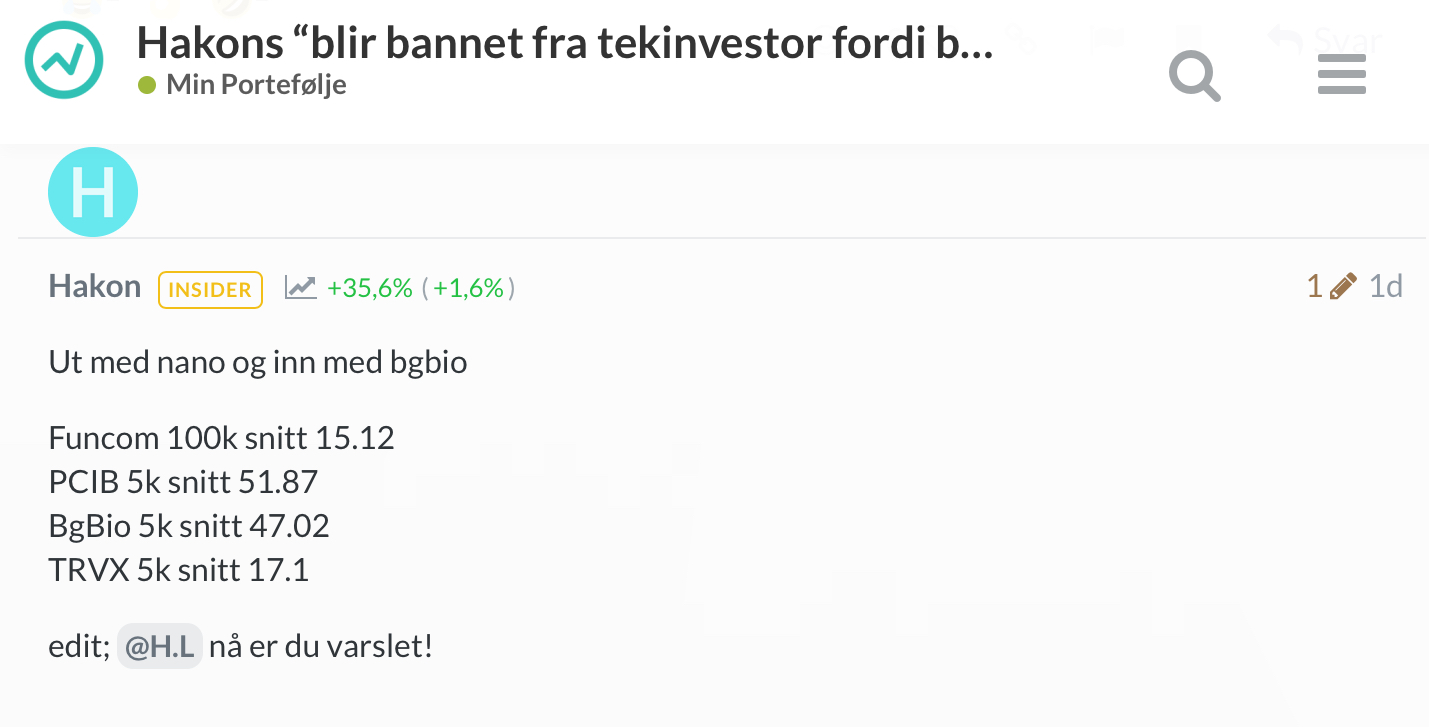Open the topic title heading link
This screenshot has height=727, width=1429.
565,43
